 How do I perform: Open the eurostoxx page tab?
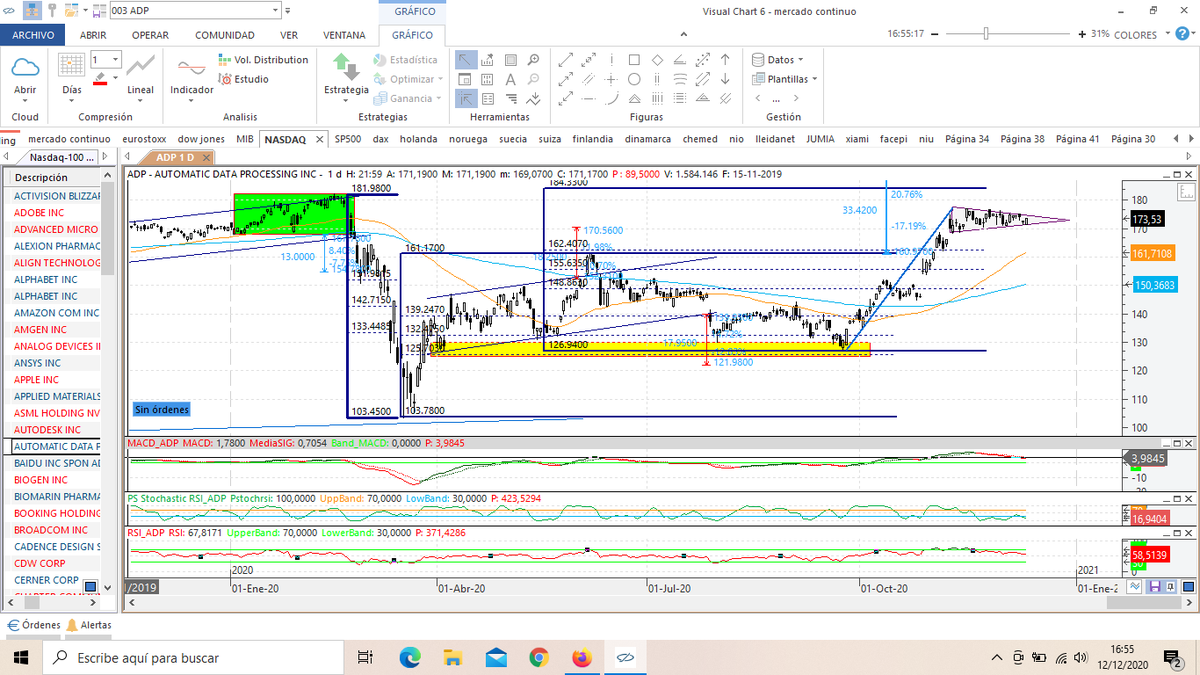(x=145, y=139)
